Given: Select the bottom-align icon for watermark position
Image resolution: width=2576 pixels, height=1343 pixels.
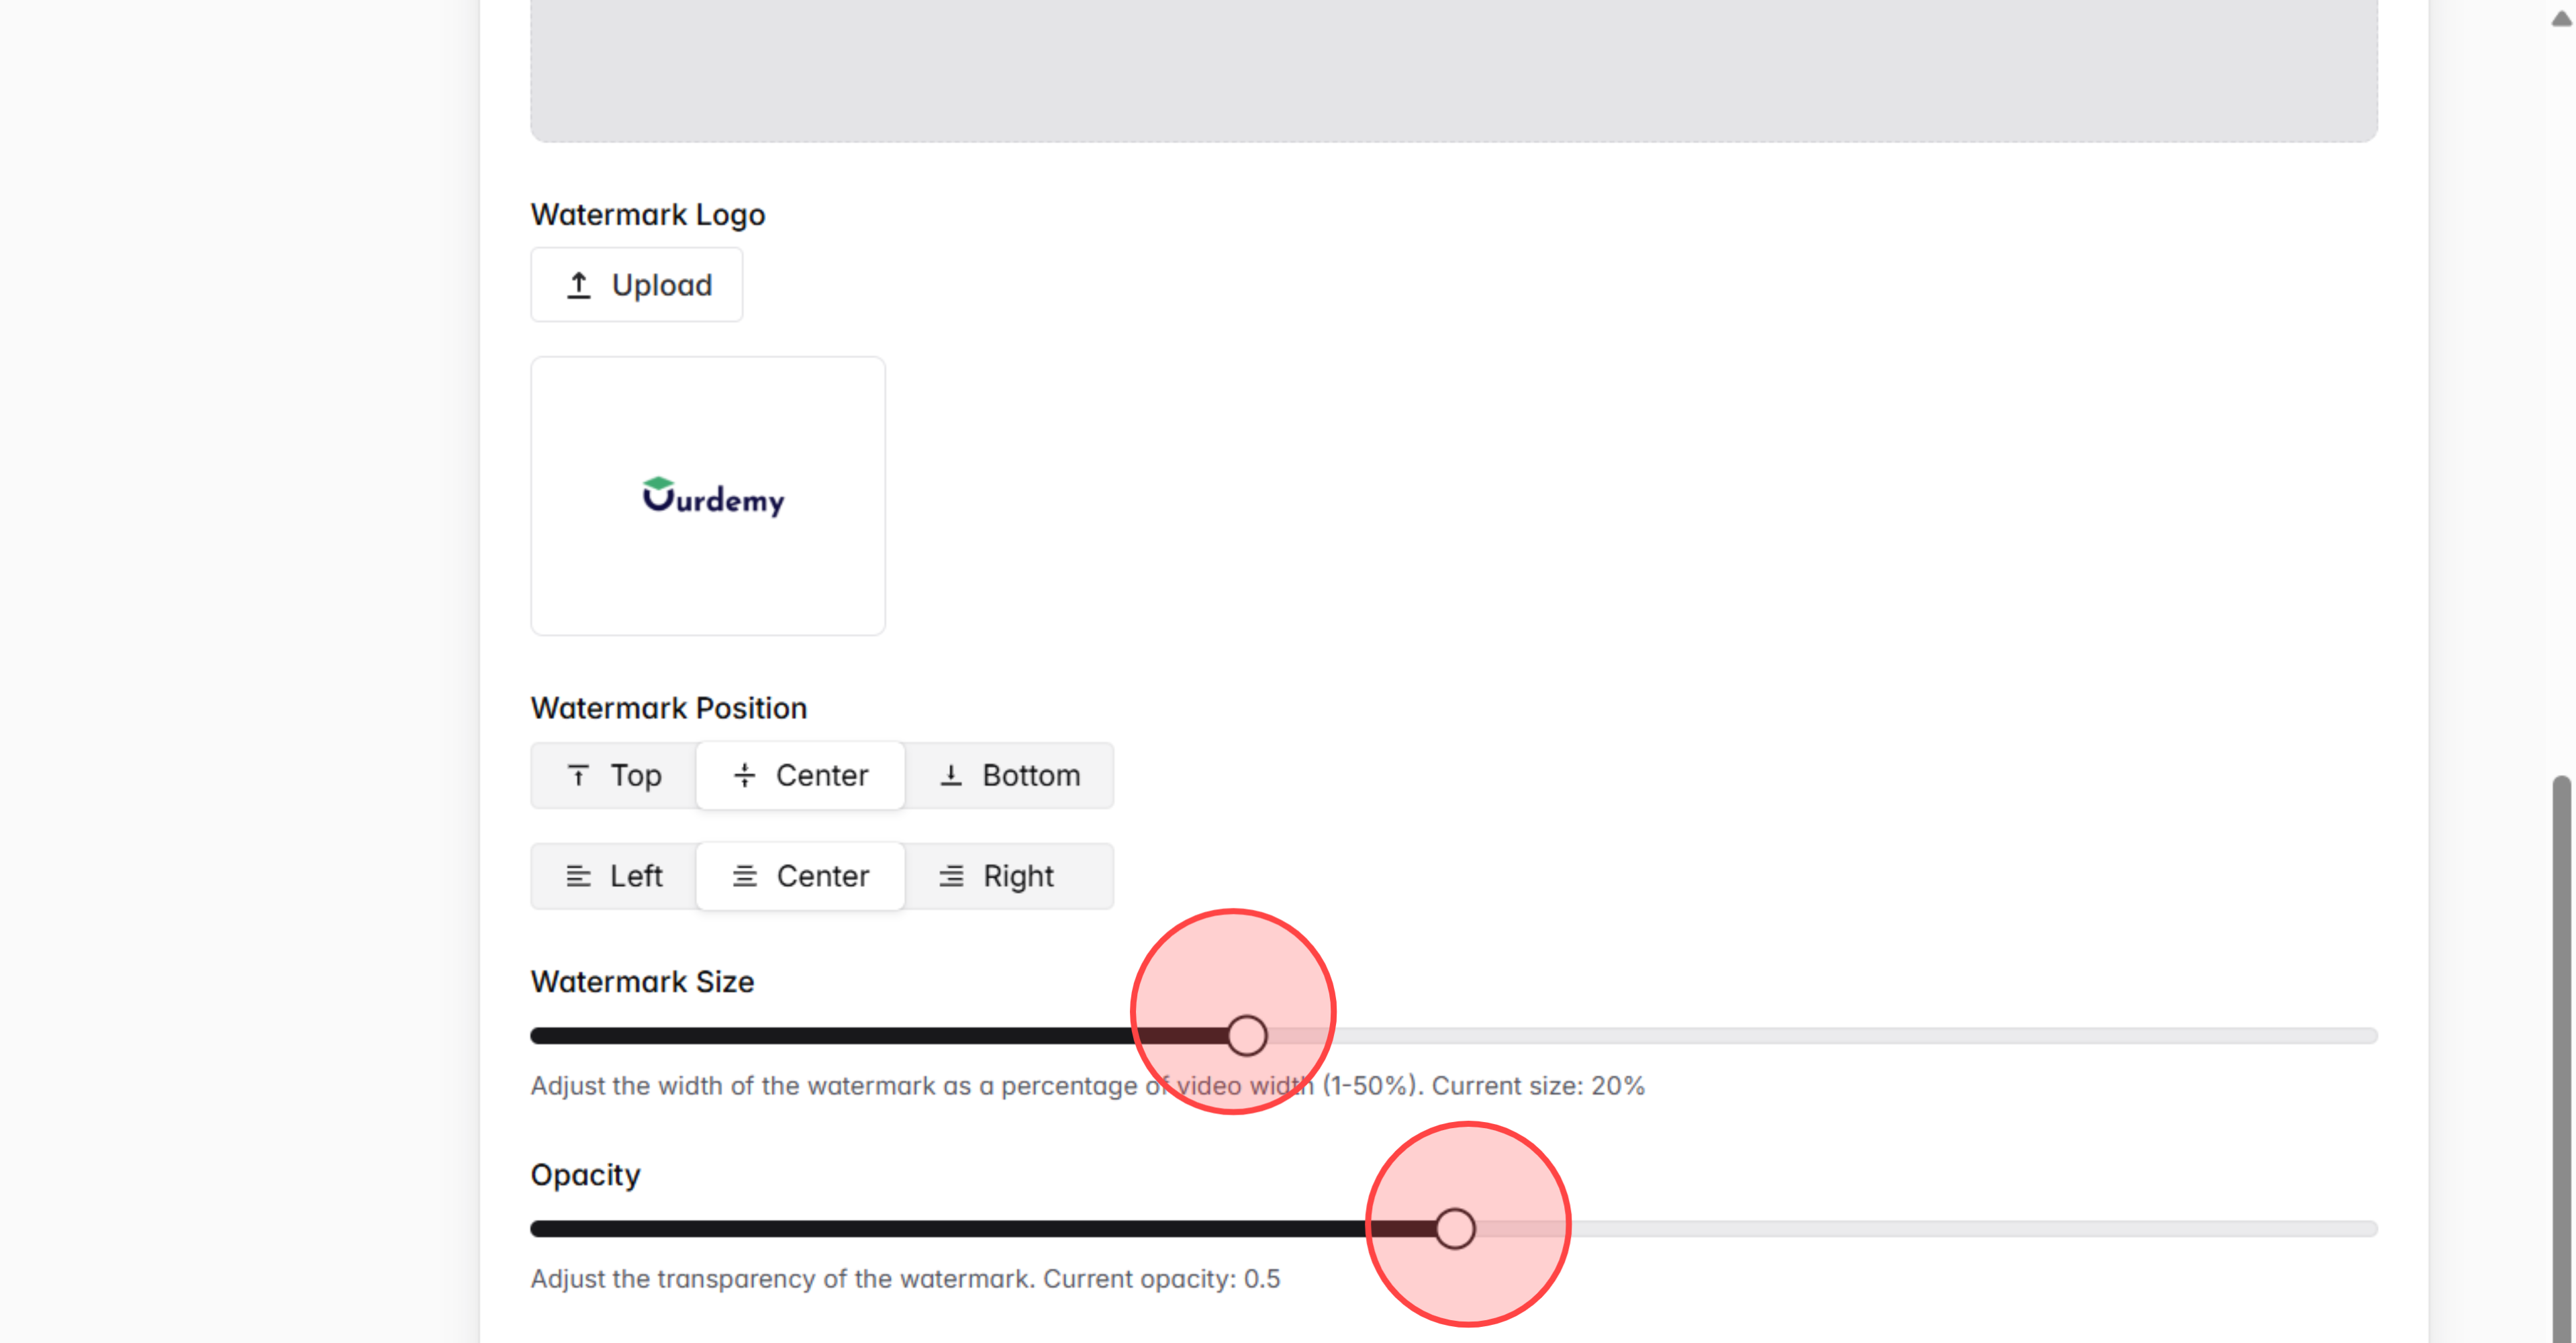Looking at the screenshot, I should [950, 775].
